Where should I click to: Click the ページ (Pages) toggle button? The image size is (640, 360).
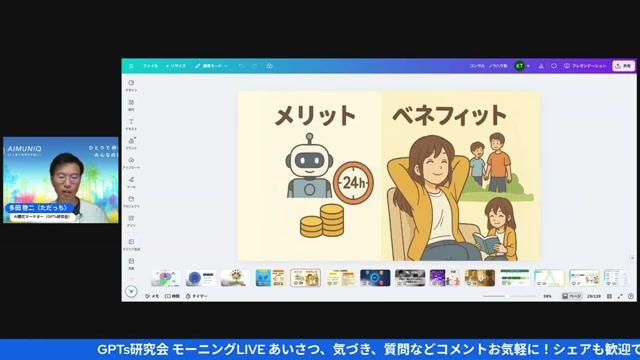[571, 296]
